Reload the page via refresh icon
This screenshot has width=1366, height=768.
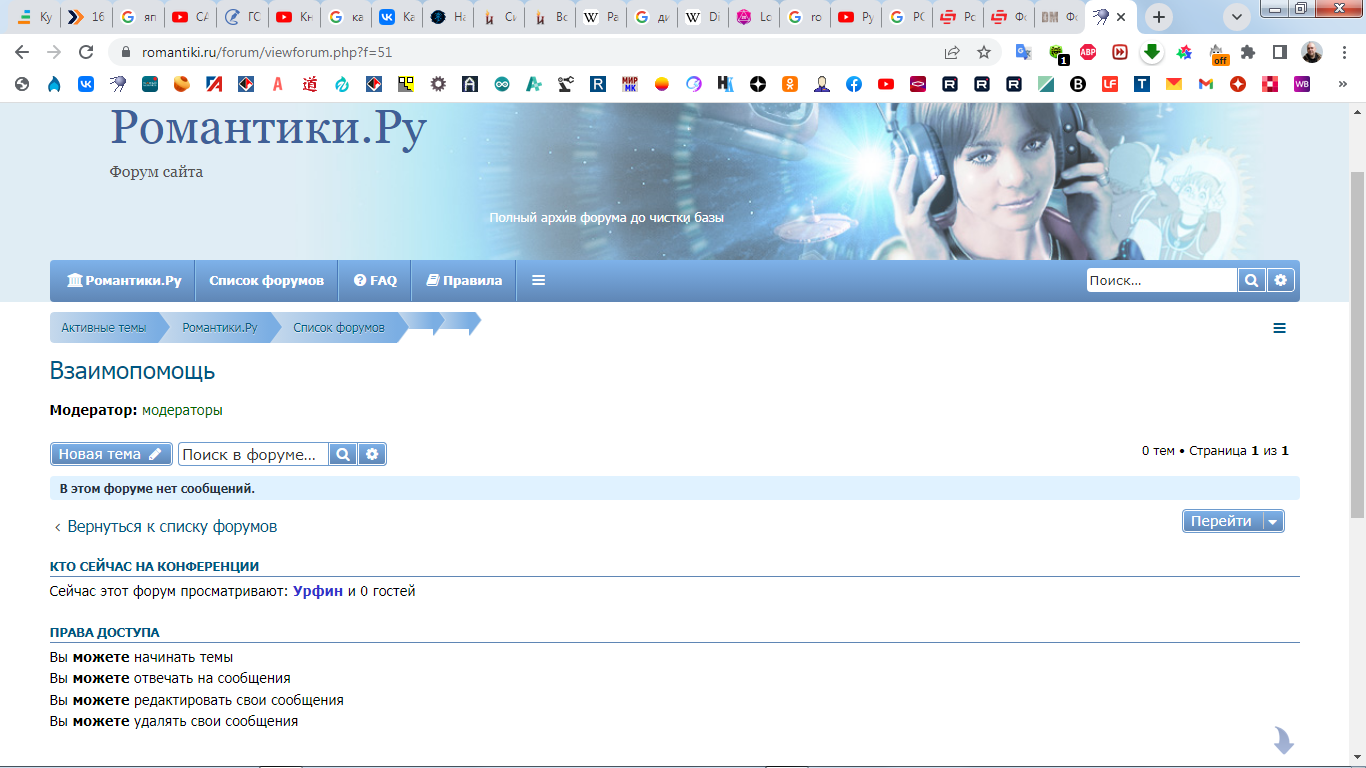(x=86, y=52)
